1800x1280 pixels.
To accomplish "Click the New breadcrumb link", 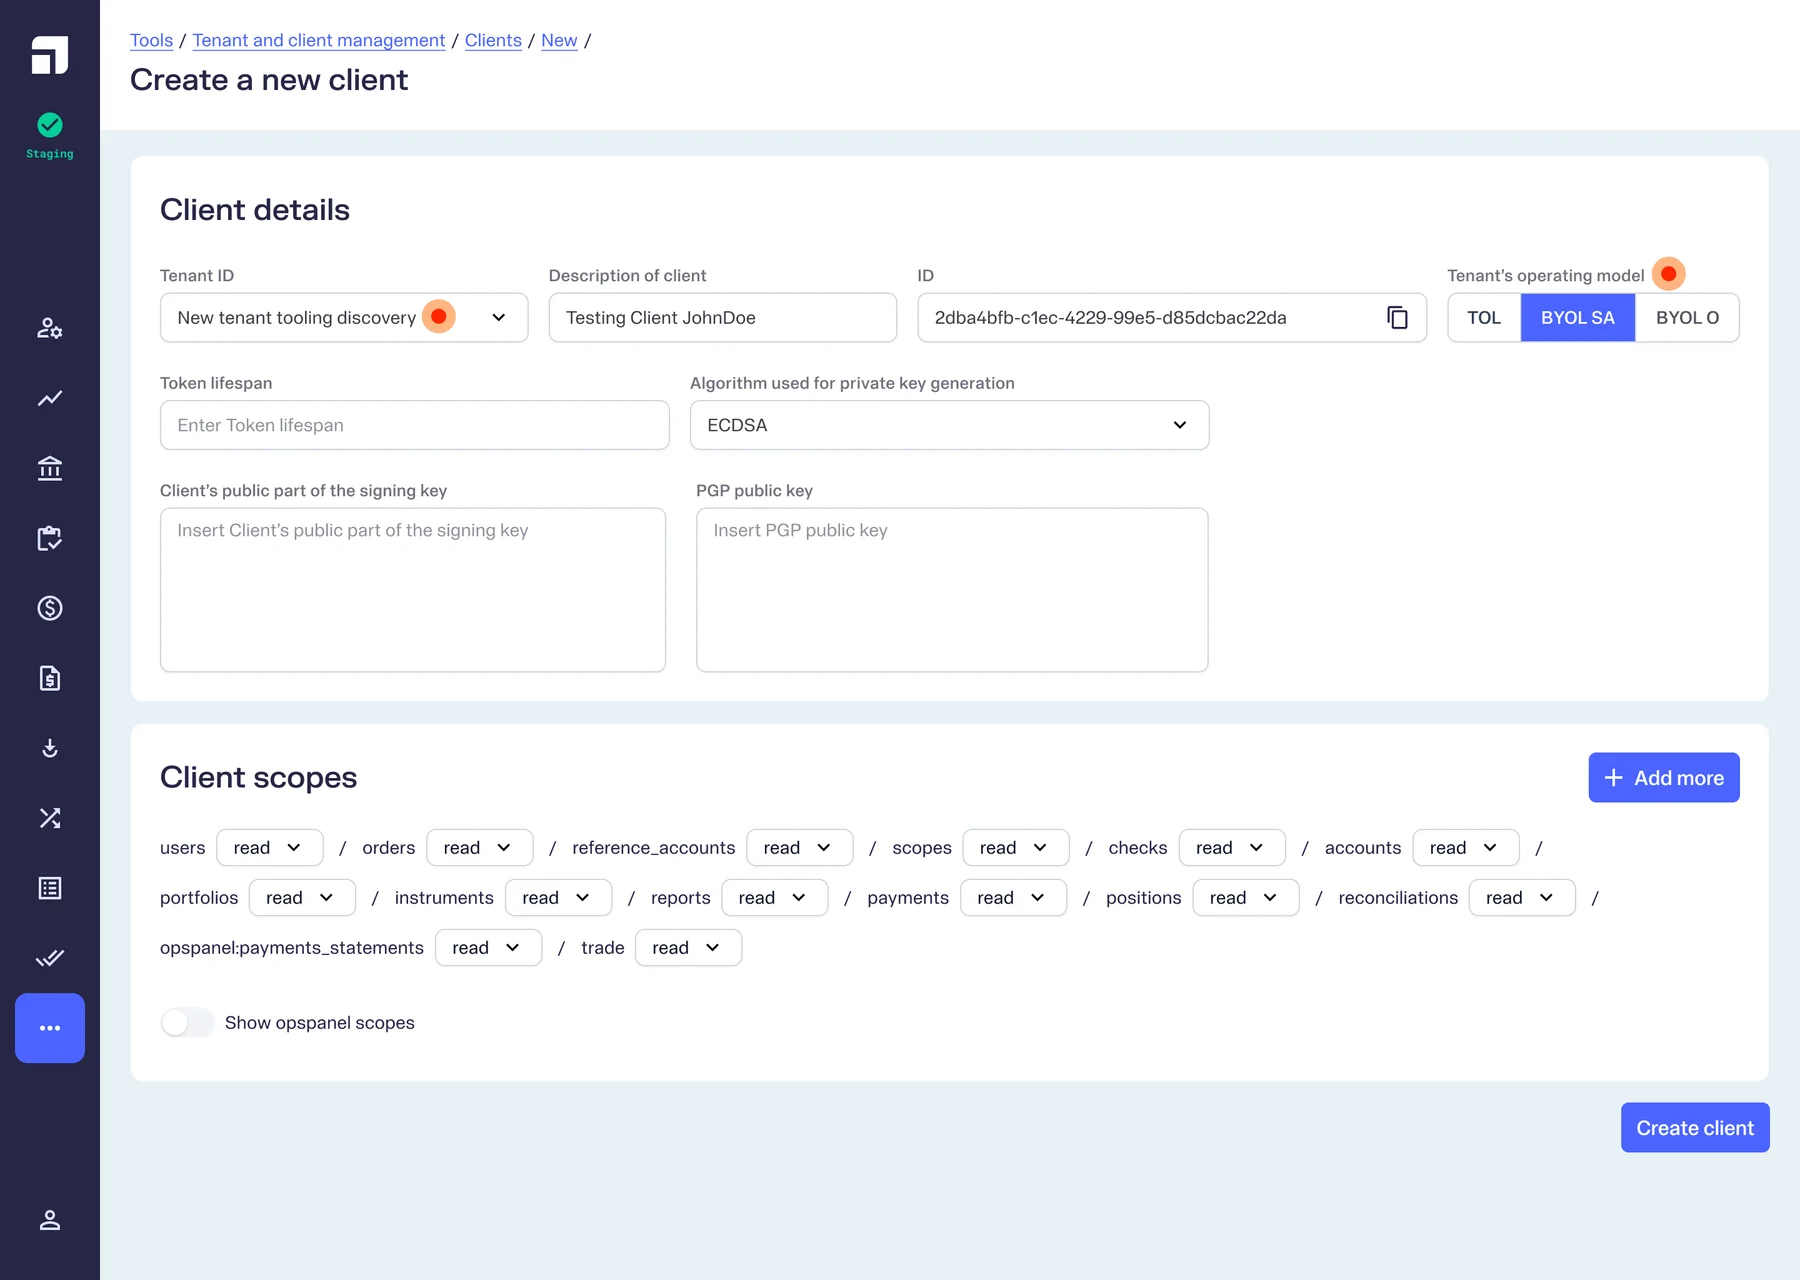I will pyautogui.click(x=559, y=40).
